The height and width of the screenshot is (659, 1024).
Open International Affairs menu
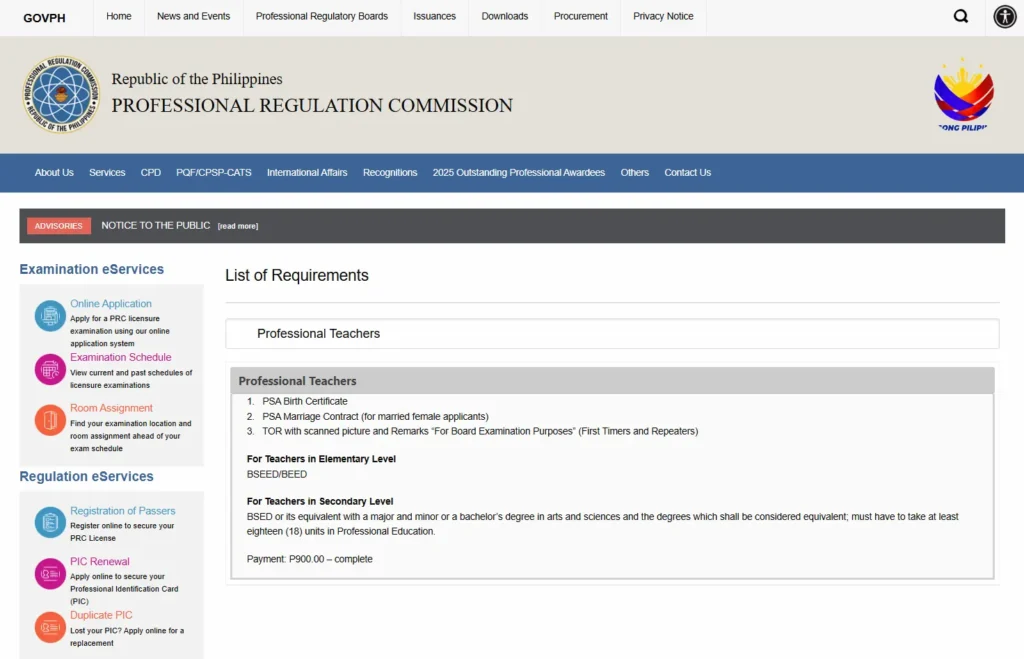pos(307,172)
